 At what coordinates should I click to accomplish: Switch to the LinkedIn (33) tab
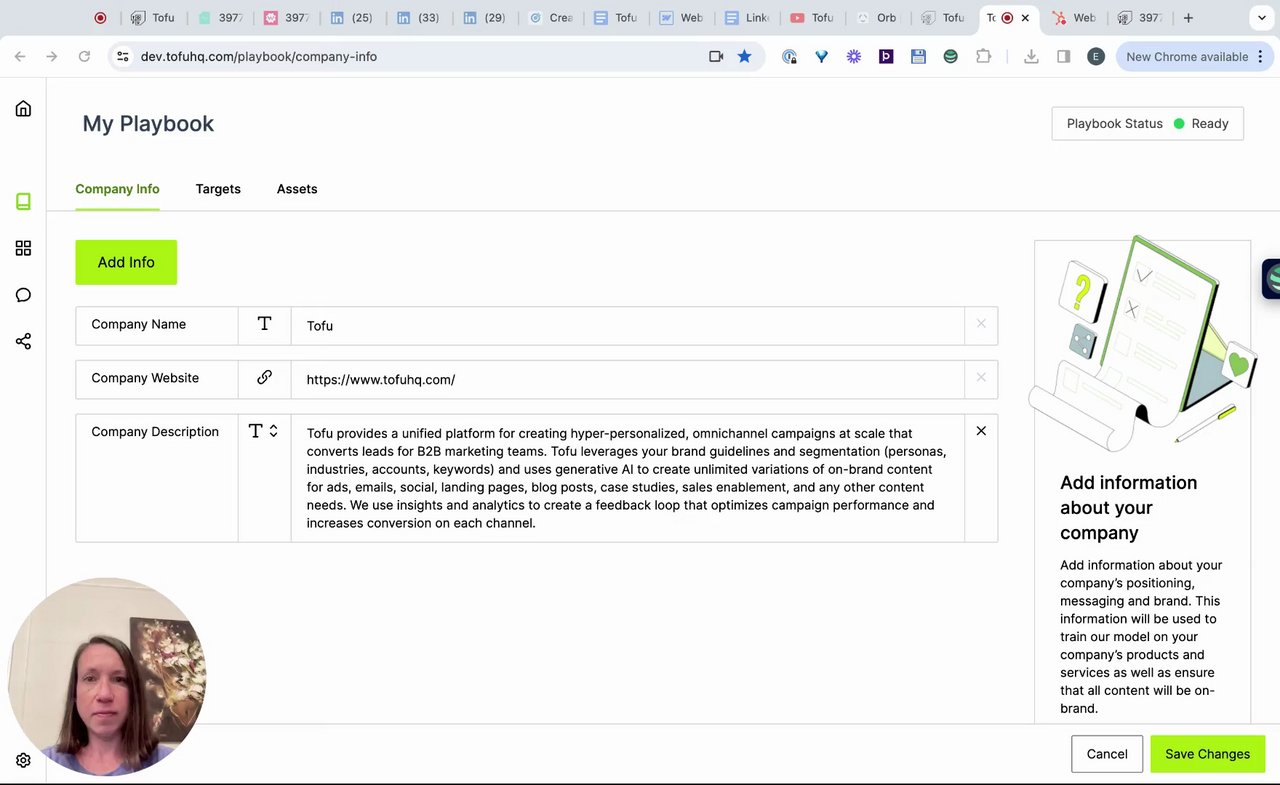(x=417, y=18)
